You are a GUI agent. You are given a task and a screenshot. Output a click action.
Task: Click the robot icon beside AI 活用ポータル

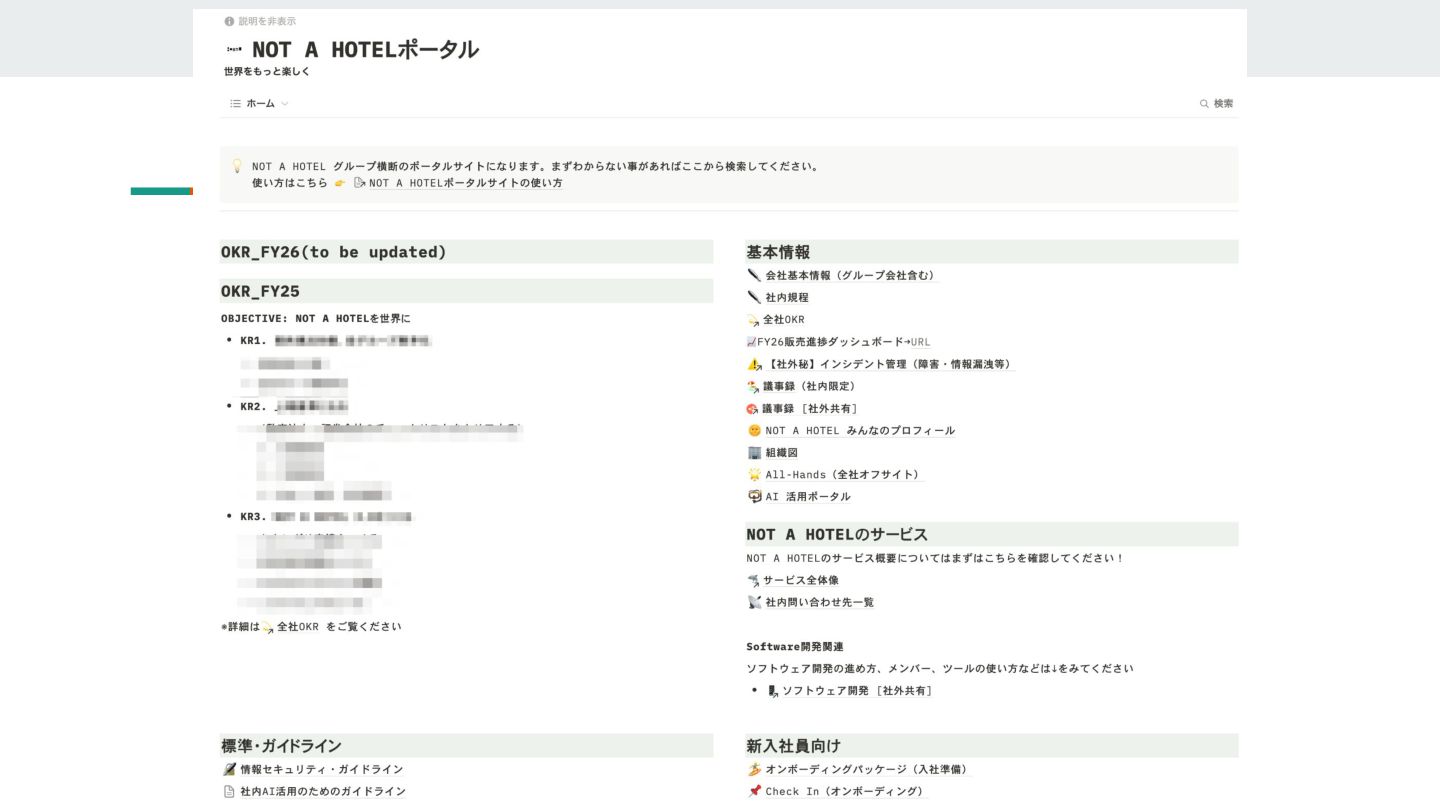754,497
